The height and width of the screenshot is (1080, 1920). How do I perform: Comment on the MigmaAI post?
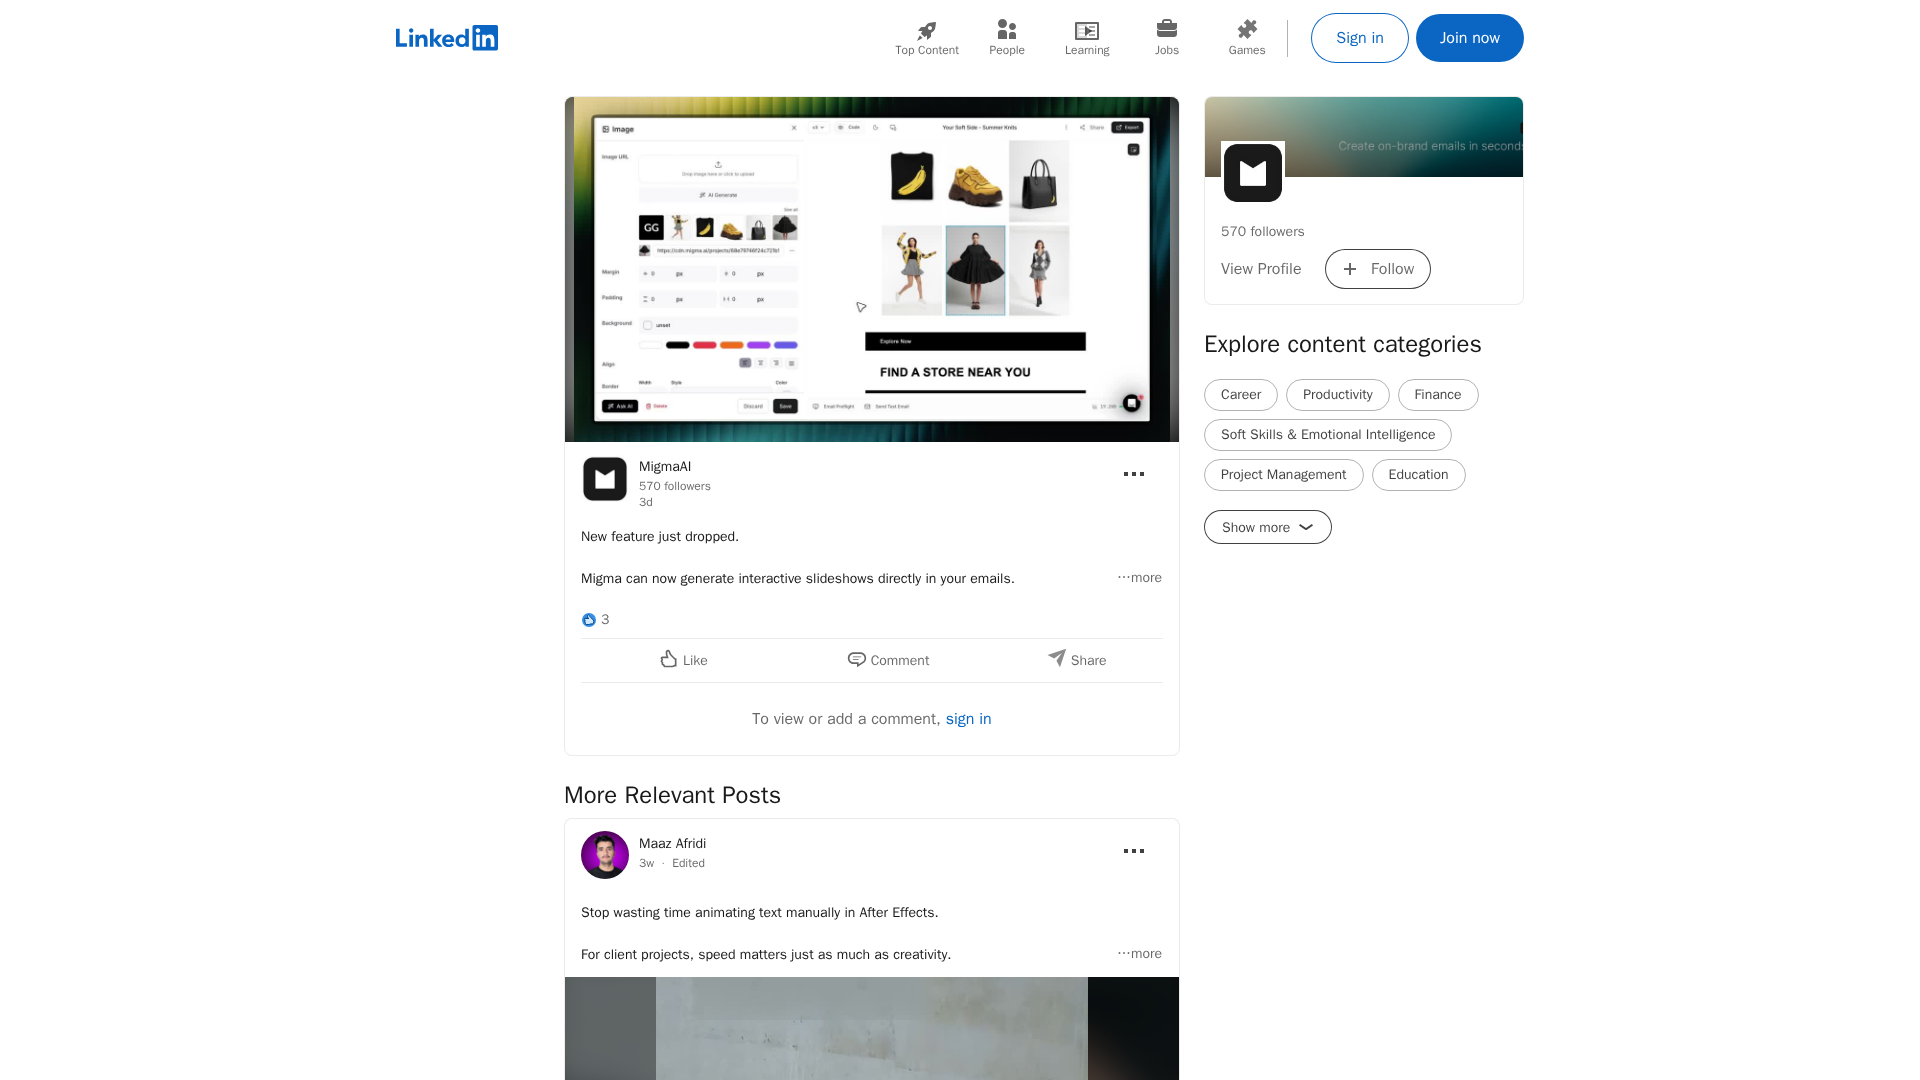click(x=888, y=660)
